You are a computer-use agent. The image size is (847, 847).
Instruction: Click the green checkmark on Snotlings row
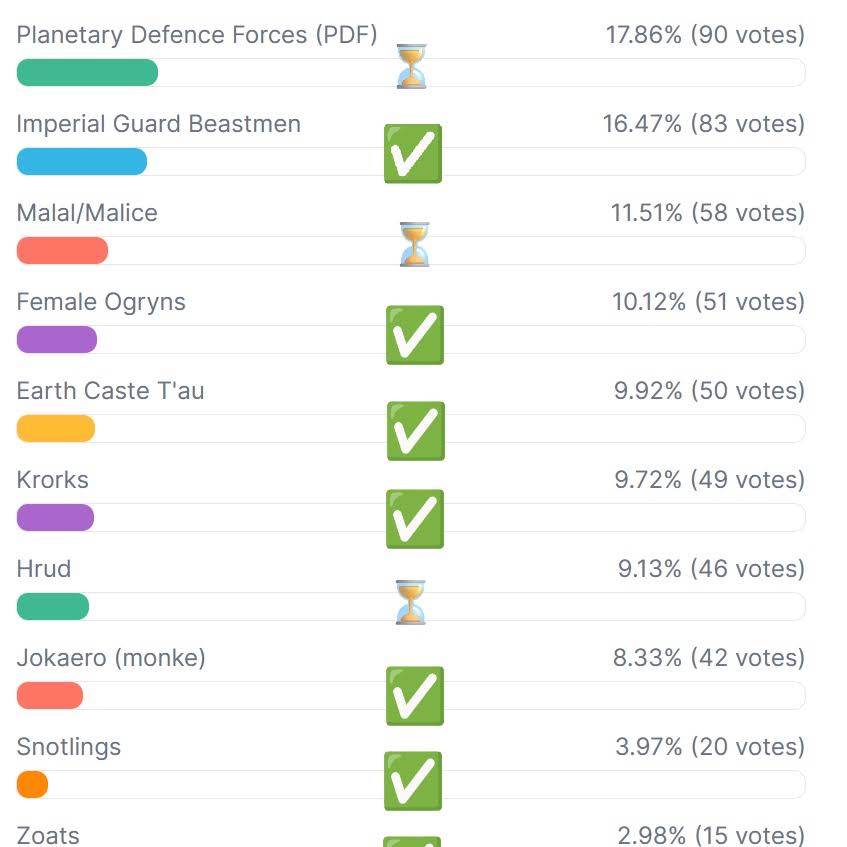click(x=413, y=781)
